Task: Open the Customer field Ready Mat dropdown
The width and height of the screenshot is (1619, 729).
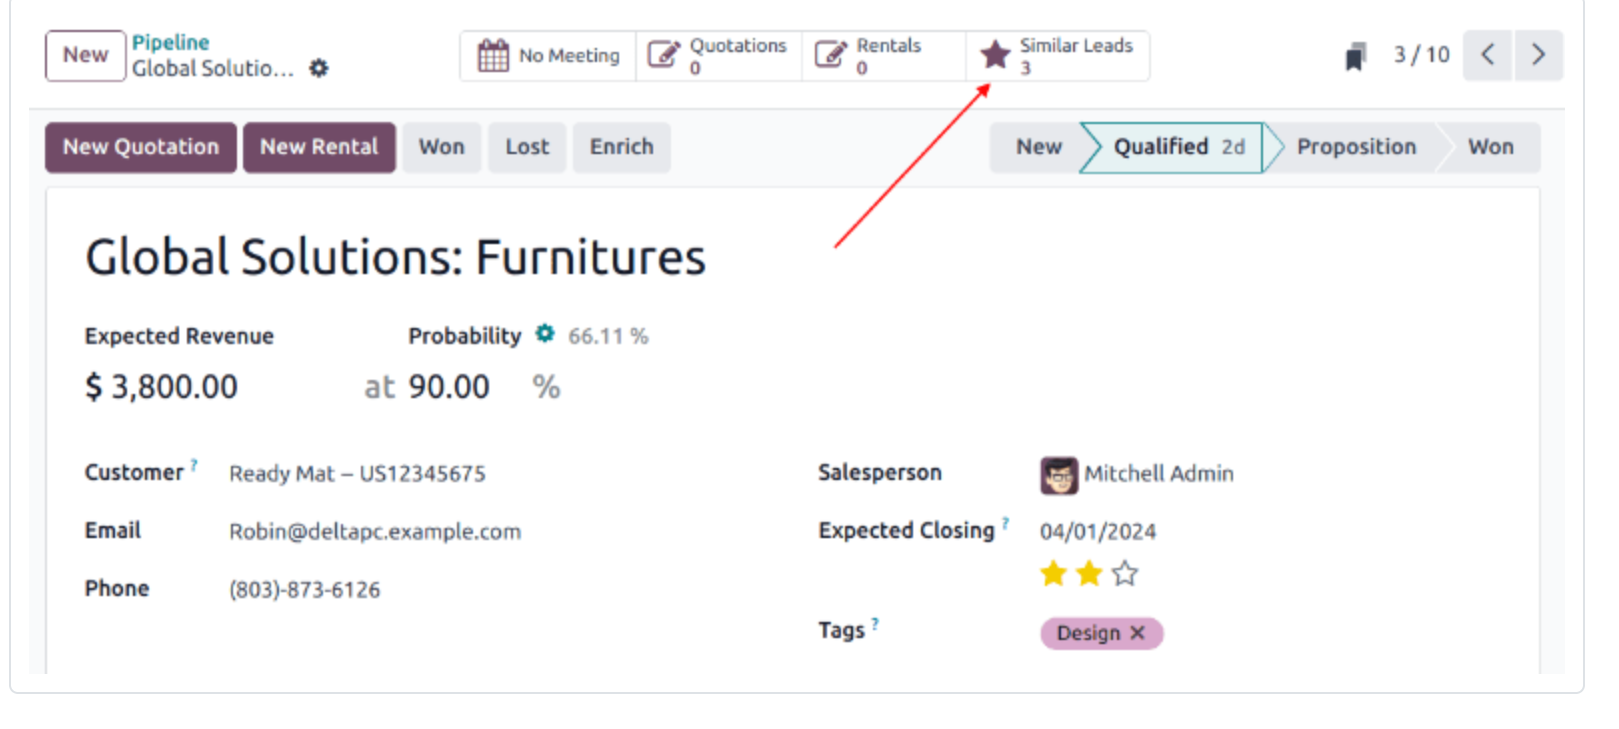Action: (357, 474)
